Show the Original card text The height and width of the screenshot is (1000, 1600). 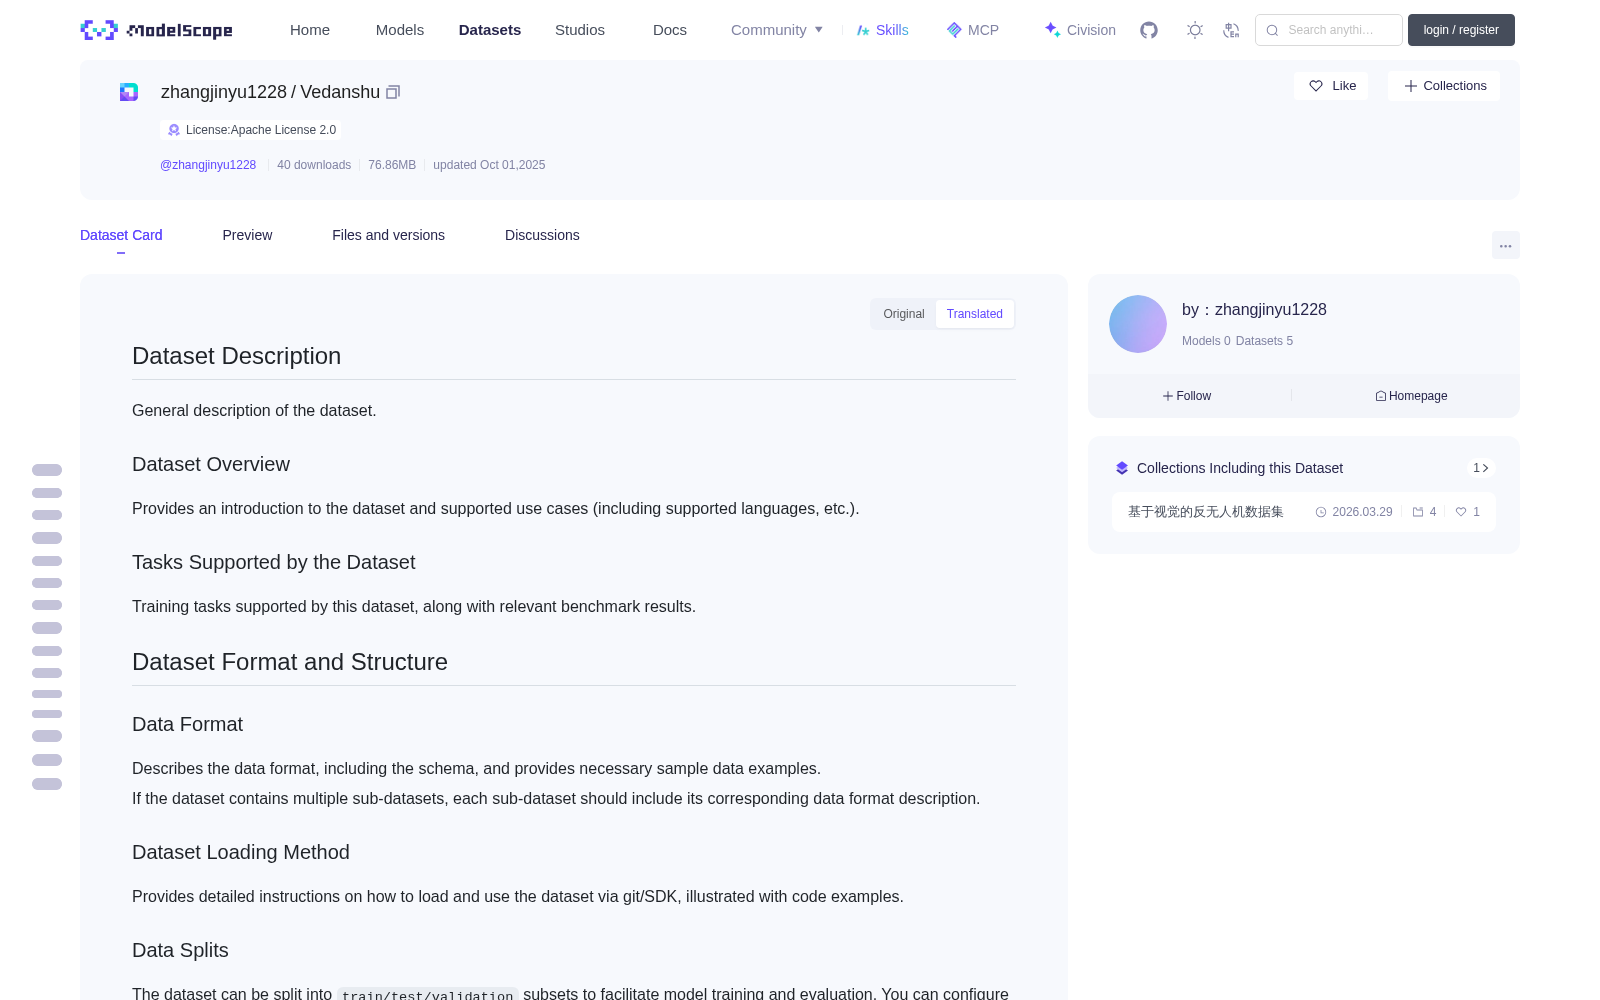904,314
